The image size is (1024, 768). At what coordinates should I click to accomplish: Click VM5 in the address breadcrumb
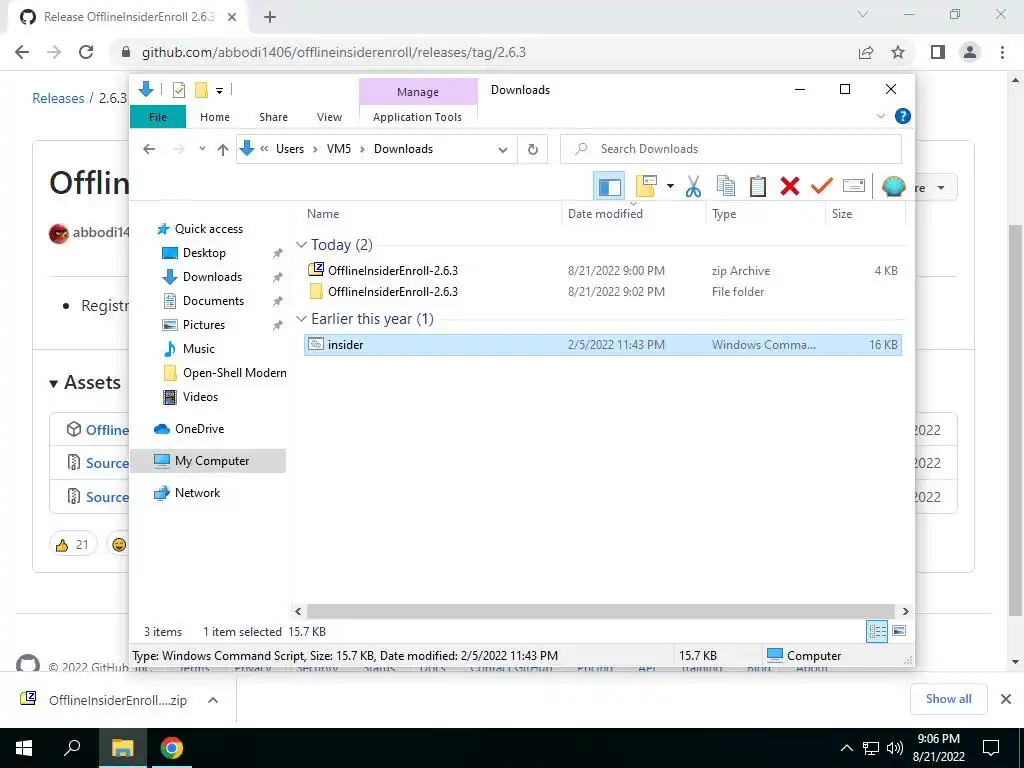coord(339,149)
